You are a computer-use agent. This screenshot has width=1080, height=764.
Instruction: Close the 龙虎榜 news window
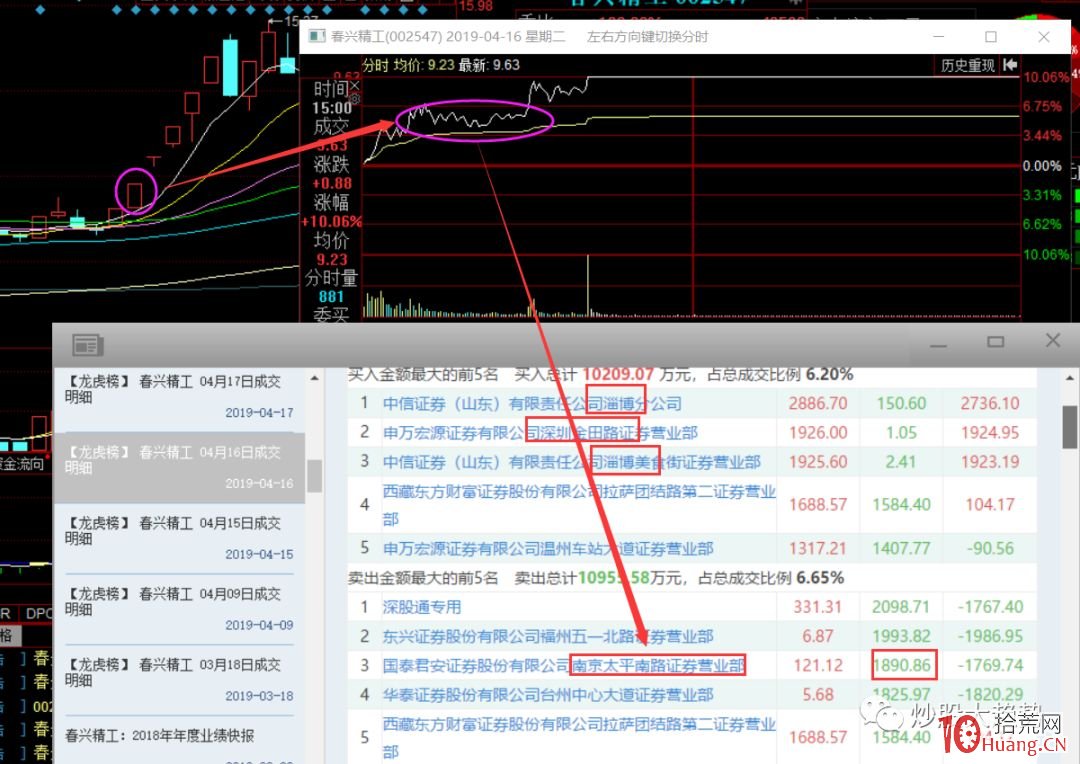tap(1052, 340)
